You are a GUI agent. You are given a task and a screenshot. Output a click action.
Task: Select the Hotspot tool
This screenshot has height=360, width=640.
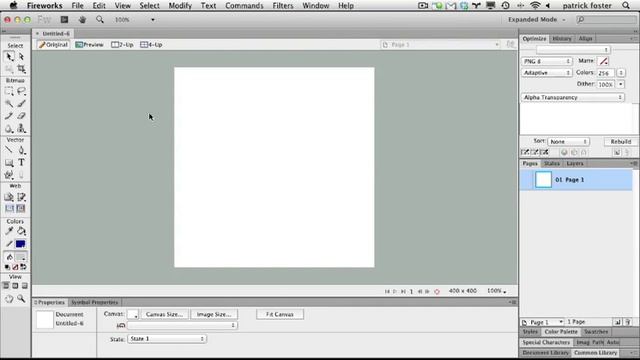pos(9,197)
